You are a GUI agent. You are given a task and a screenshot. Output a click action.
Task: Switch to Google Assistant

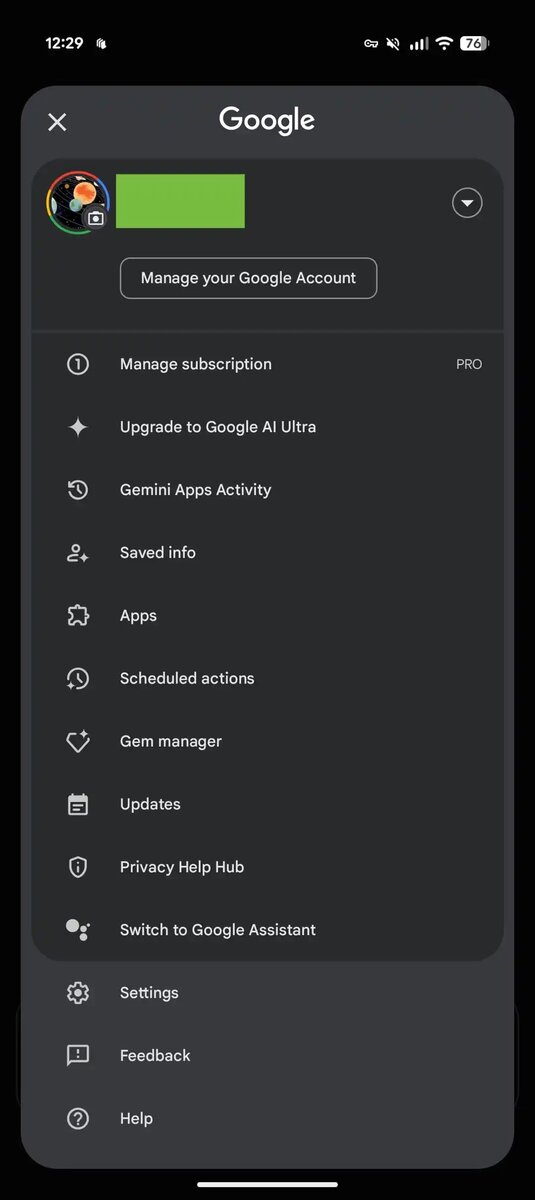point(267,930)
